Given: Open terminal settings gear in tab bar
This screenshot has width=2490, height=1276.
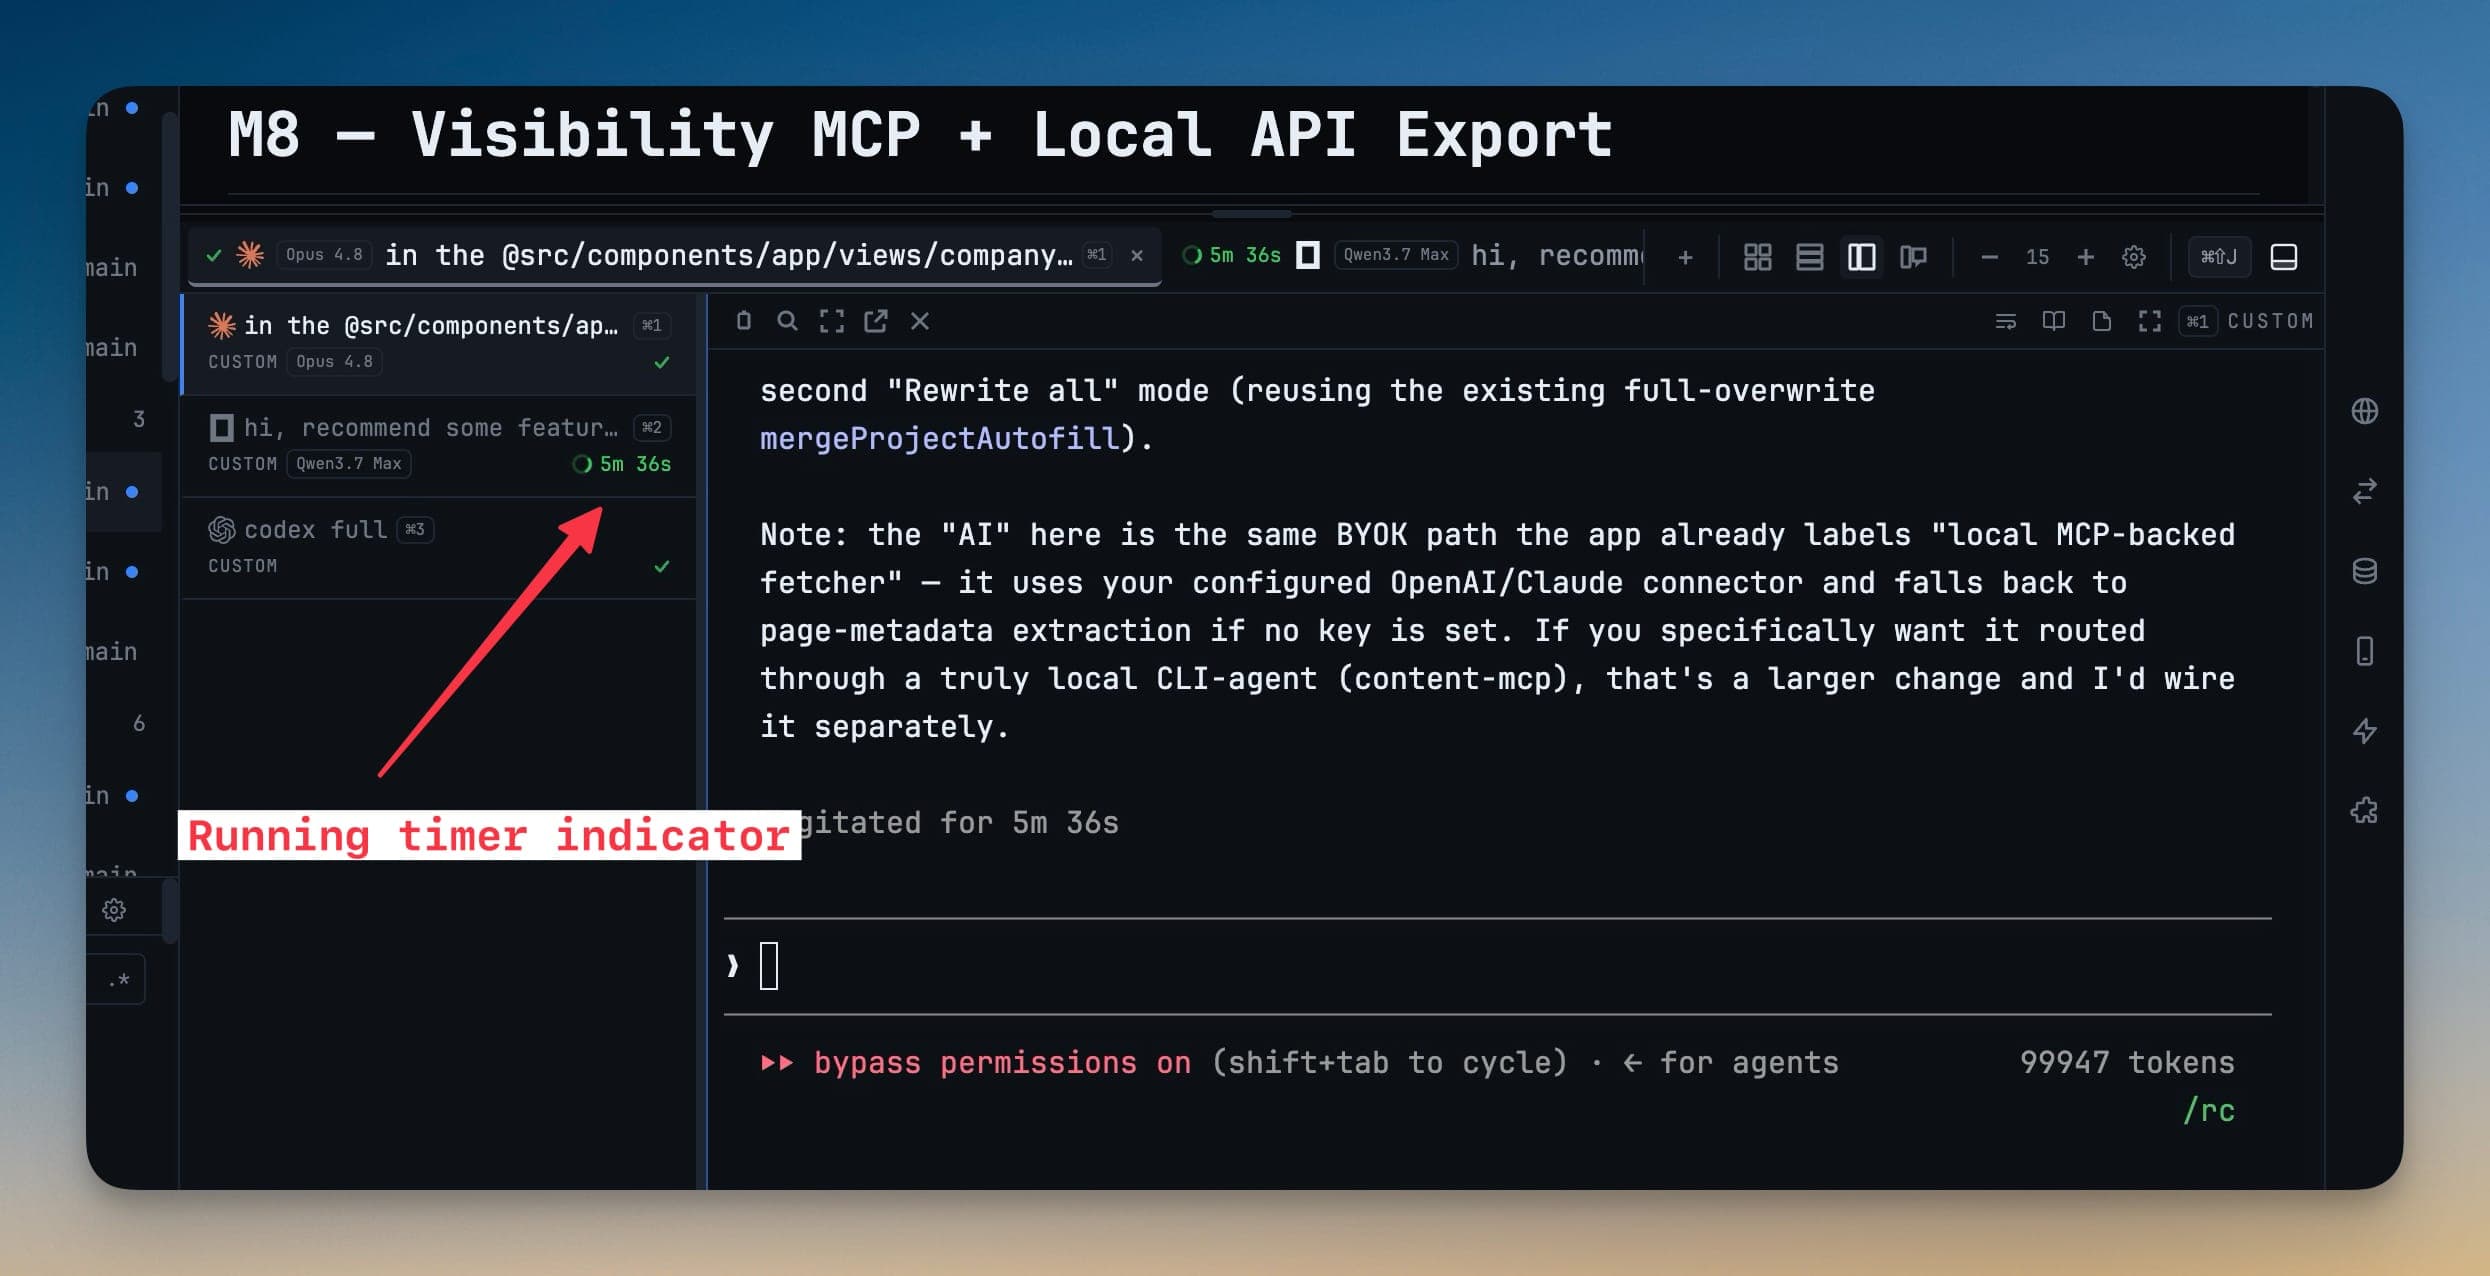Looking at the screenshot, I should click(2133, 257).
